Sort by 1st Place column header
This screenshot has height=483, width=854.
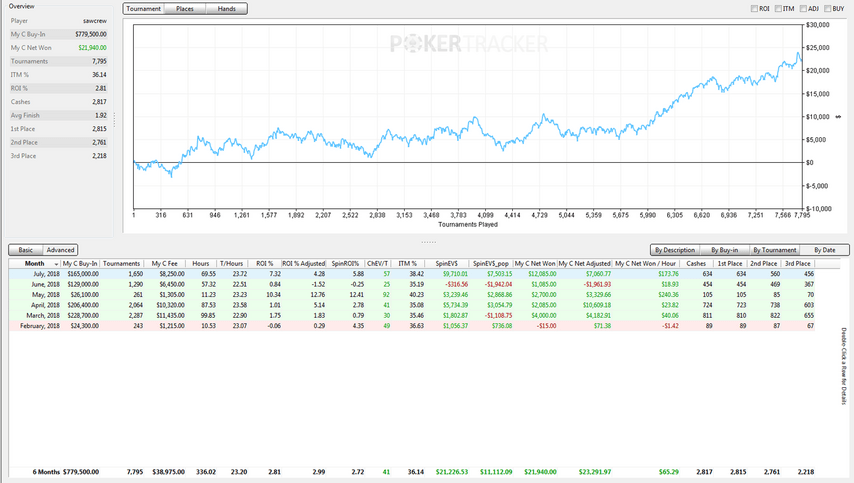tap(730, 264)
